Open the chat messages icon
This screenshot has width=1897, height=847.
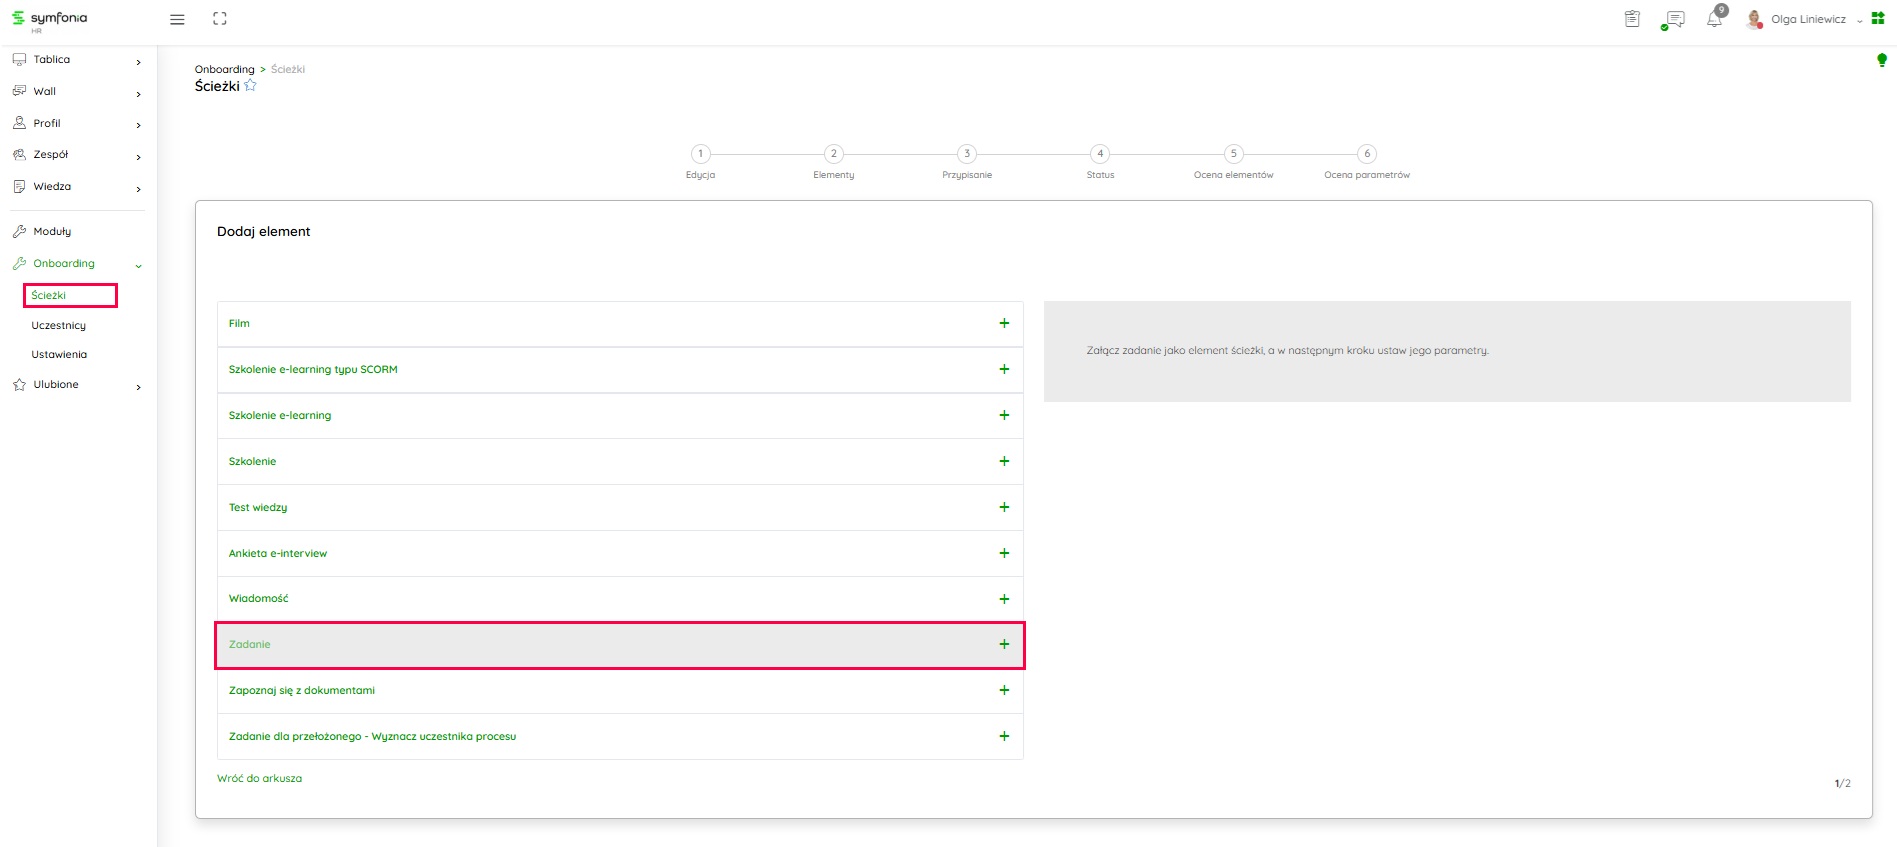pyautogui.click(x=1674, y=19)
